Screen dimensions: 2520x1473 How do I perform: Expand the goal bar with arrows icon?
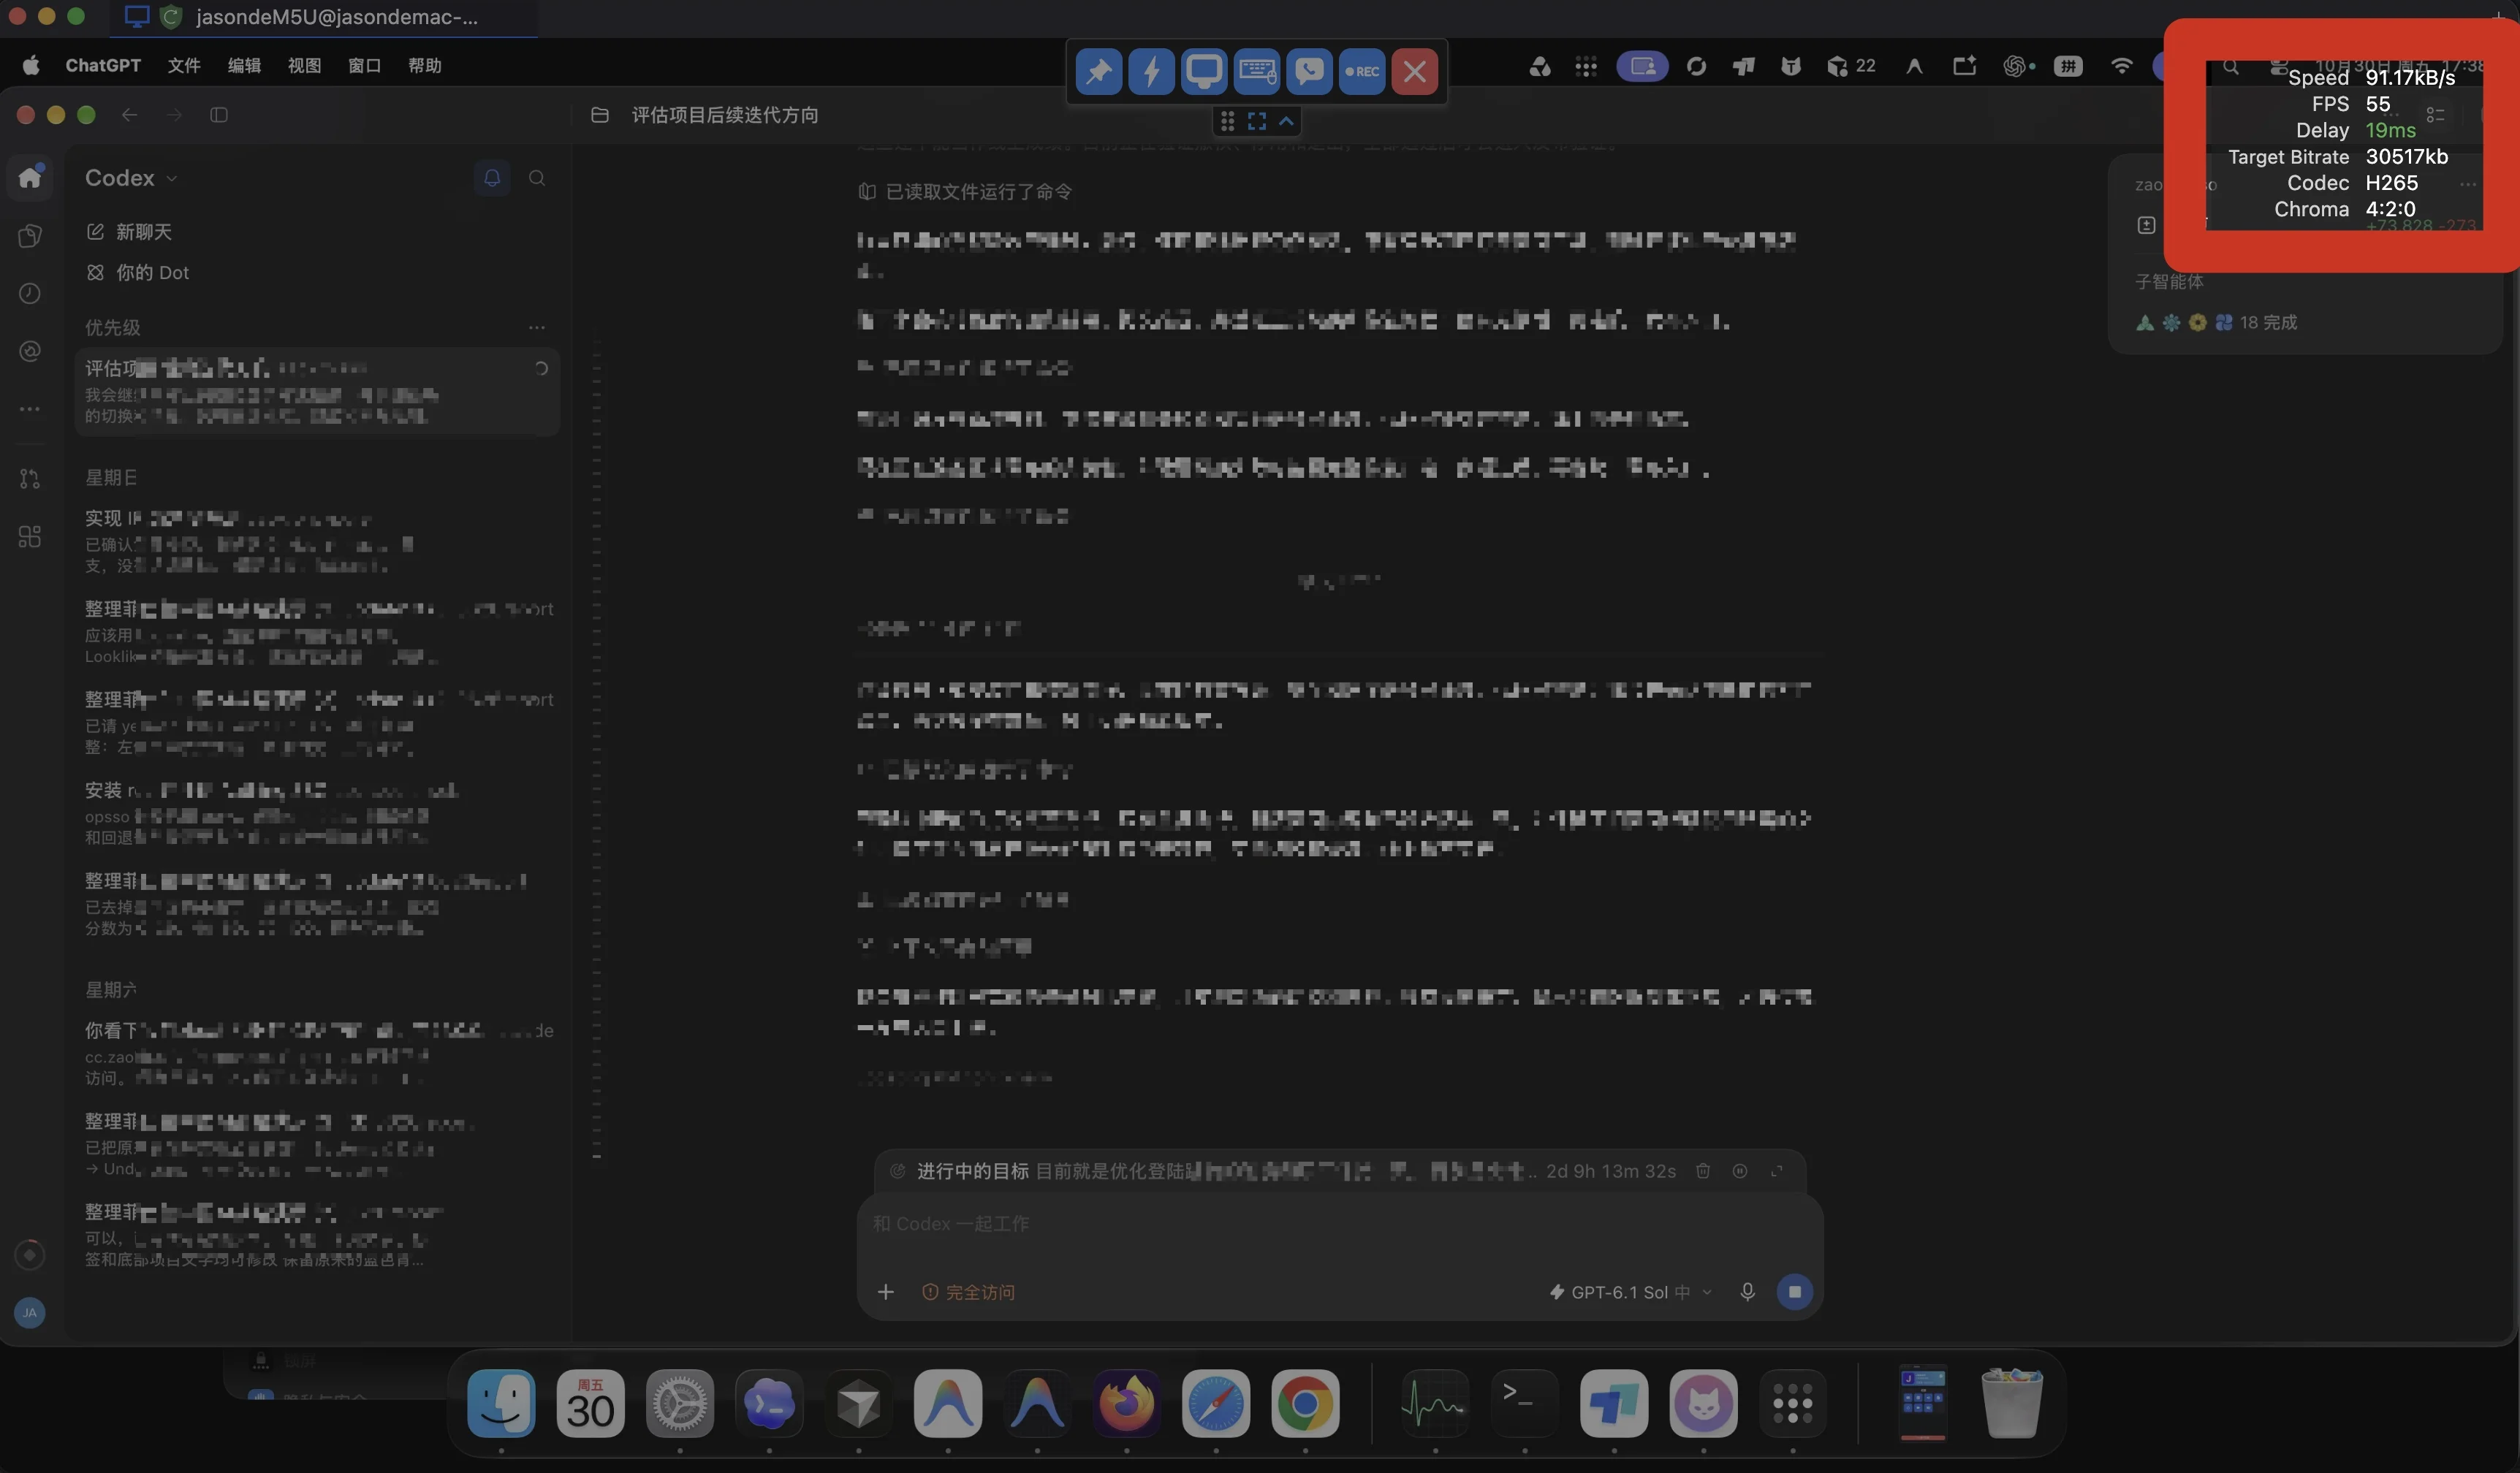coord(1777,1171)
